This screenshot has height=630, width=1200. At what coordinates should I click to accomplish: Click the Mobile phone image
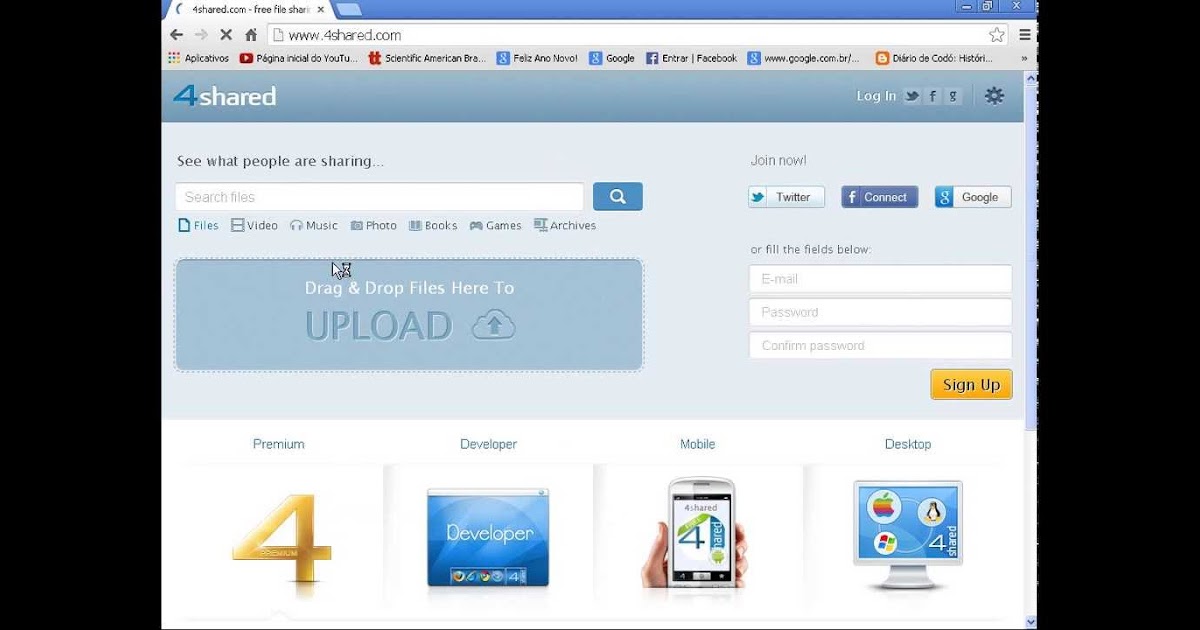pyautogui.click(x=696, y=533)
